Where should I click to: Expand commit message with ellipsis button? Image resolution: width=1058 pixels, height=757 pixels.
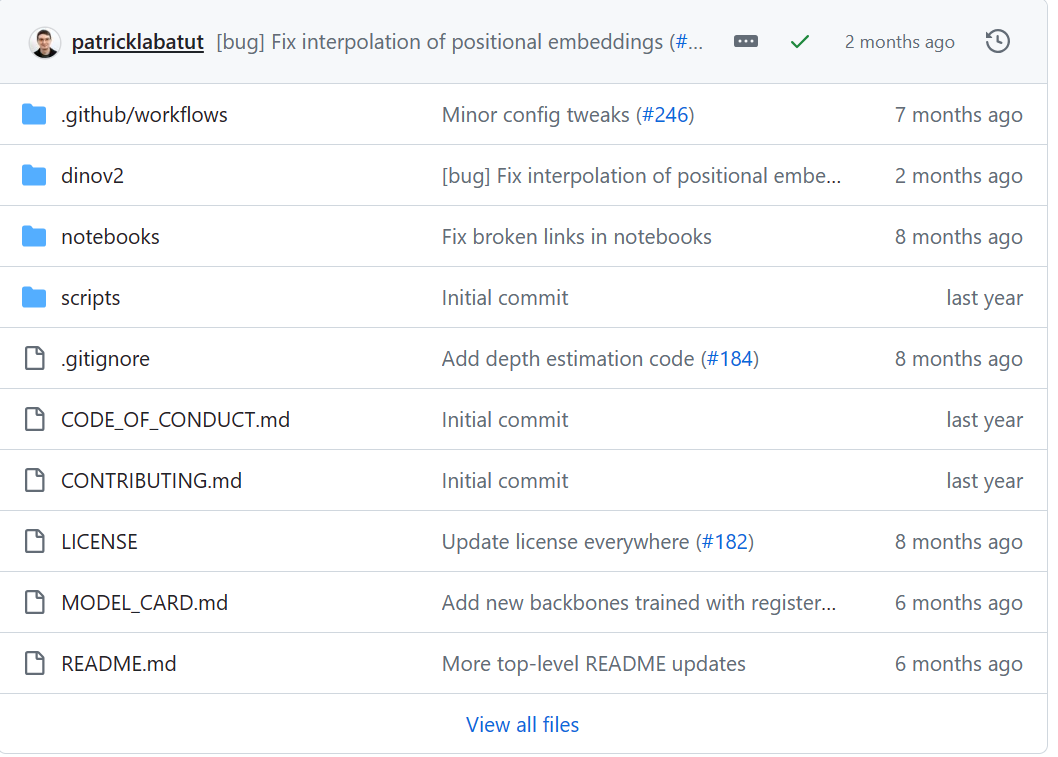click(x=745, y=42)
